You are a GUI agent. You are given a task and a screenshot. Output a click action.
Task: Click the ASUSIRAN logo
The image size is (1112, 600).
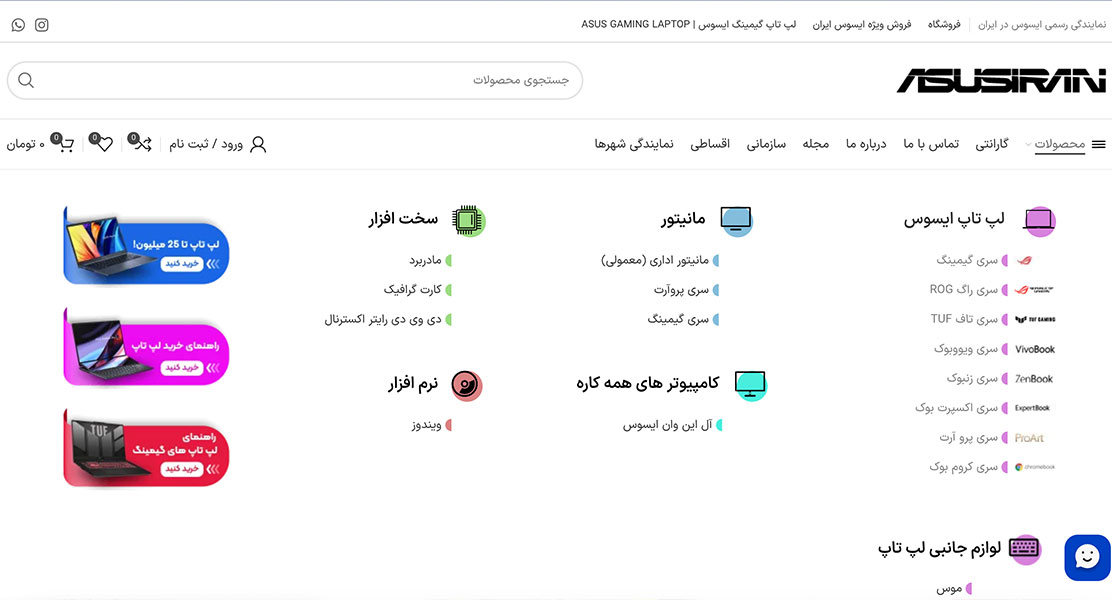[1001, 81]
